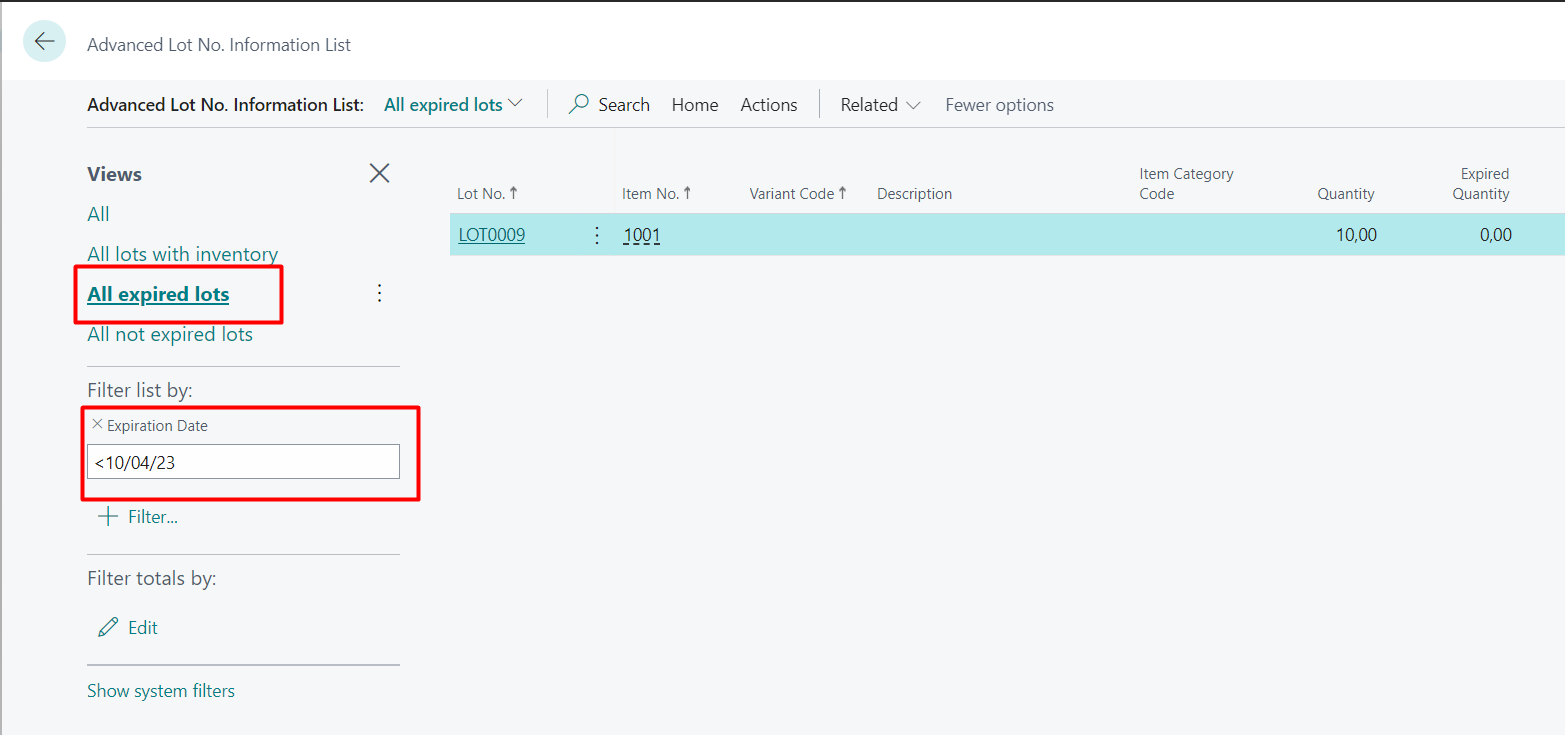
Task: Click the Search magnifier icon
Action: 579,105
